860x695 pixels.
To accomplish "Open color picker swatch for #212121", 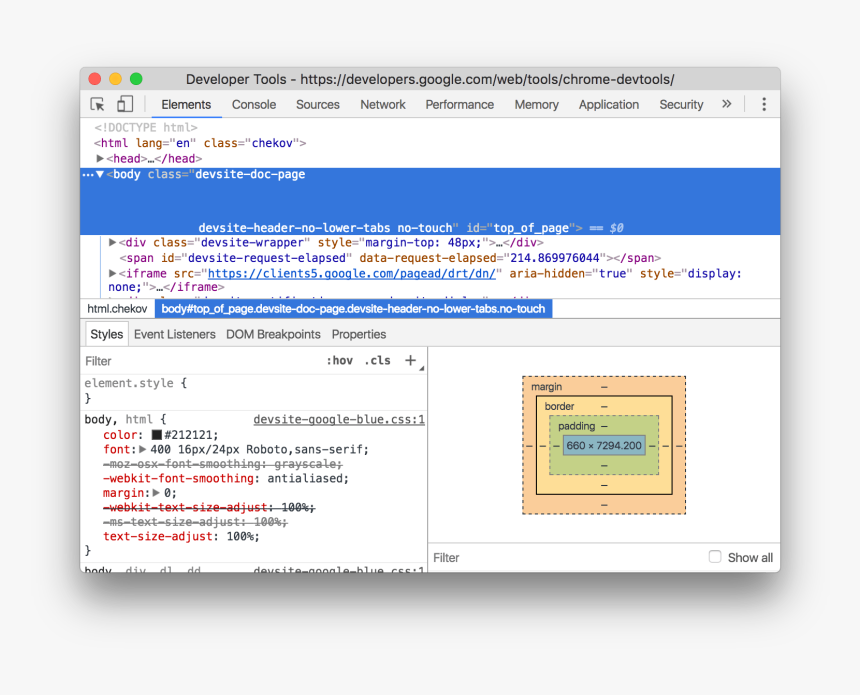I will pyautogui.click(x=157, y=435).
